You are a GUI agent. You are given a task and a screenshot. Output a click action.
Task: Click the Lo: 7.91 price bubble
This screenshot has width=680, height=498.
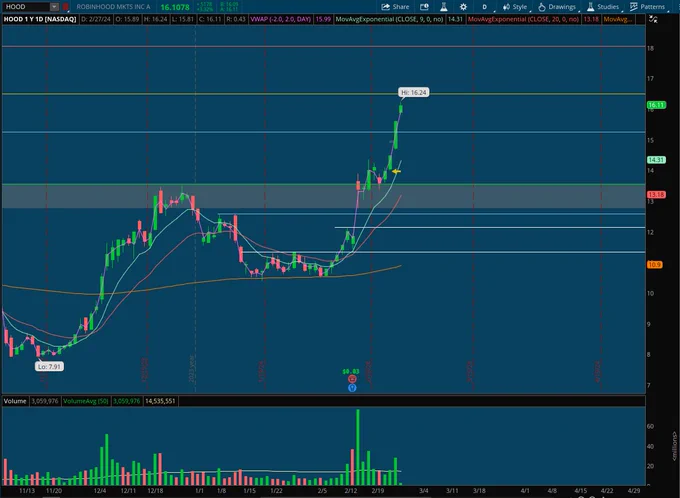49,367
